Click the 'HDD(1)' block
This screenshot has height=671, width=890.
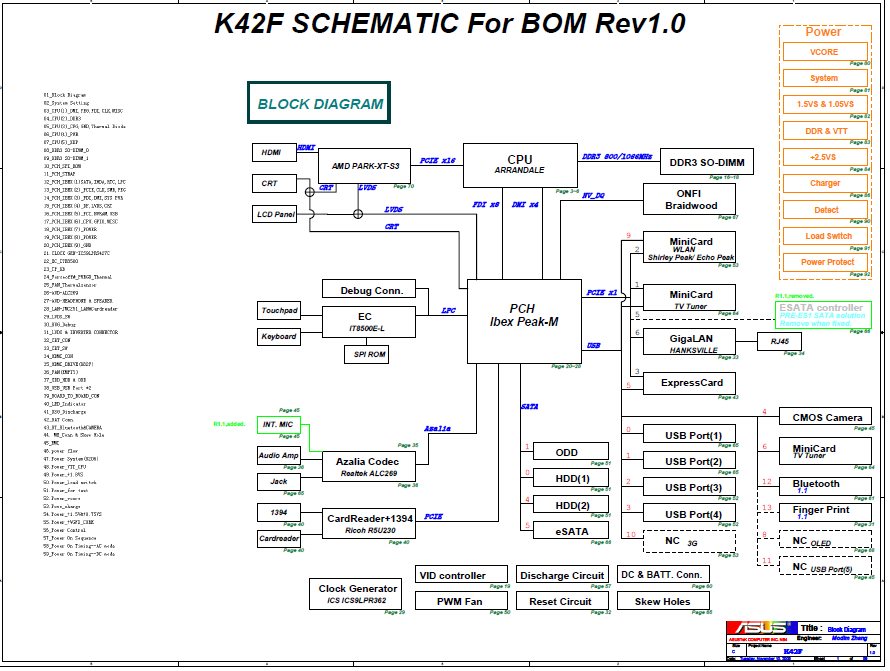570,478
